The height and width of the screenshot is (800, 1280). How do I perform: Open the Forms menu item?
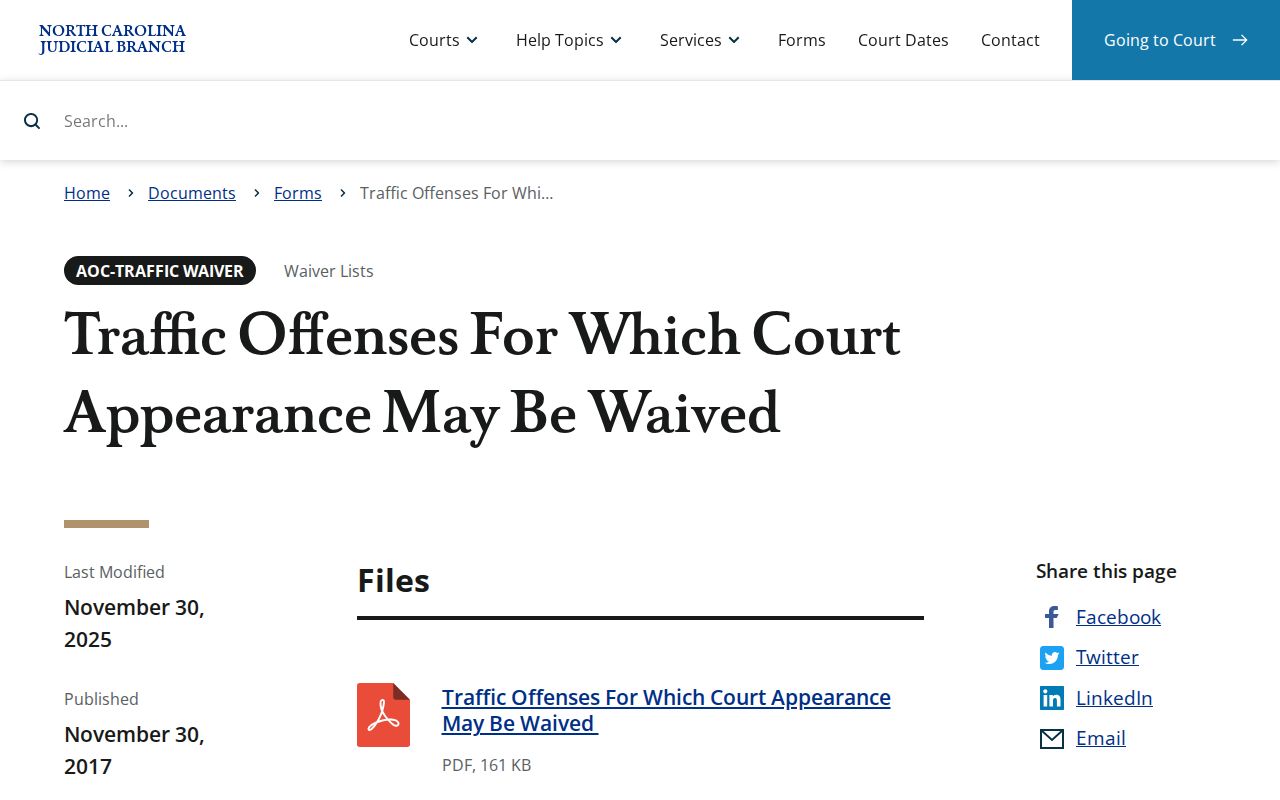click(x=802, y=40)
